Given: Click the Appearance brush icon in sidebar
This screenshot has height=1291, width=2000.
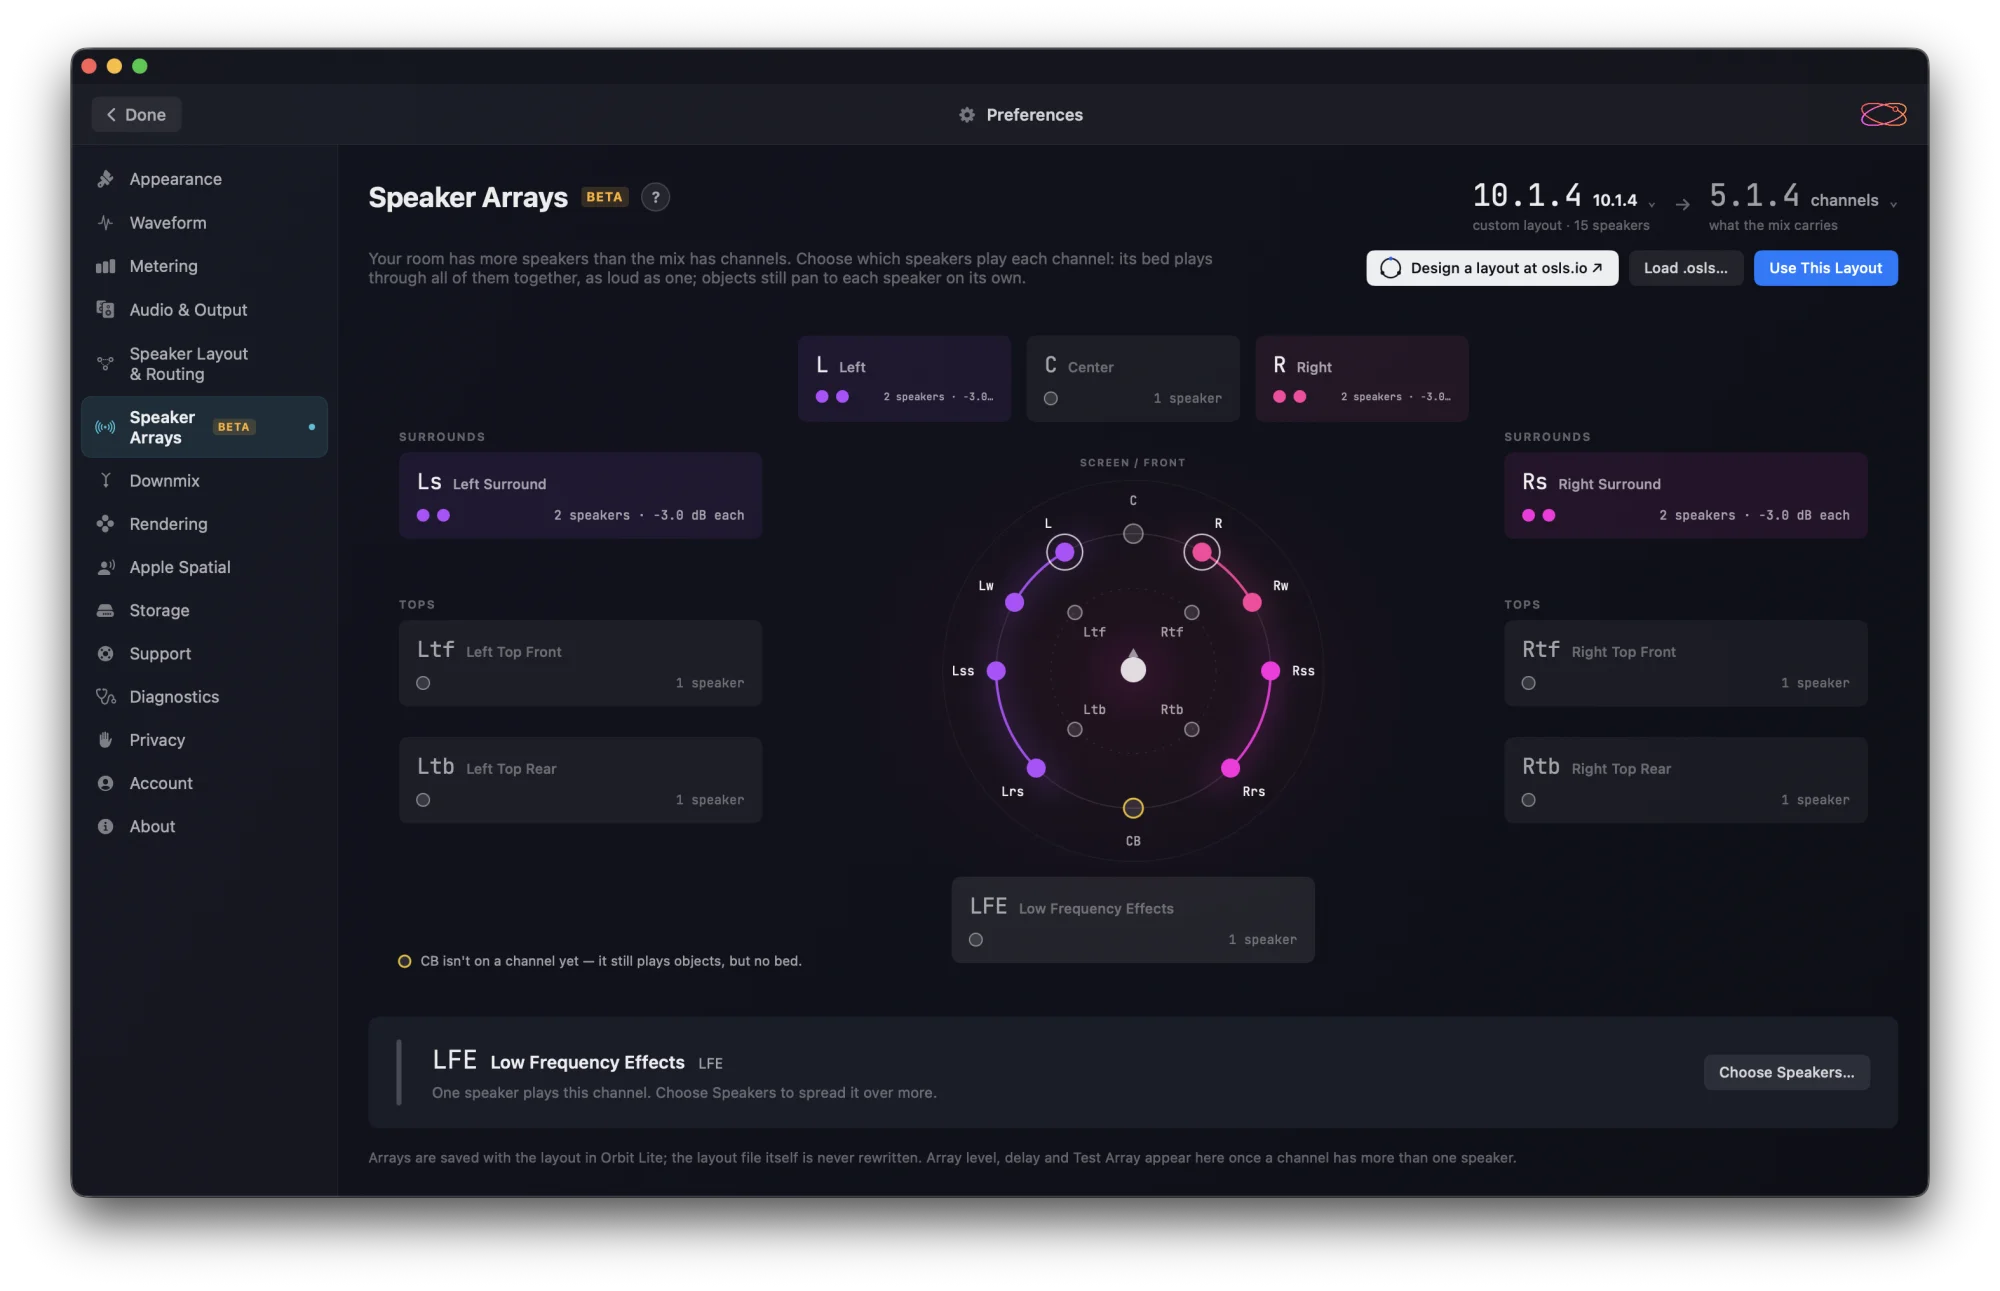Looking at the screenshot, I should pos(105,179).
